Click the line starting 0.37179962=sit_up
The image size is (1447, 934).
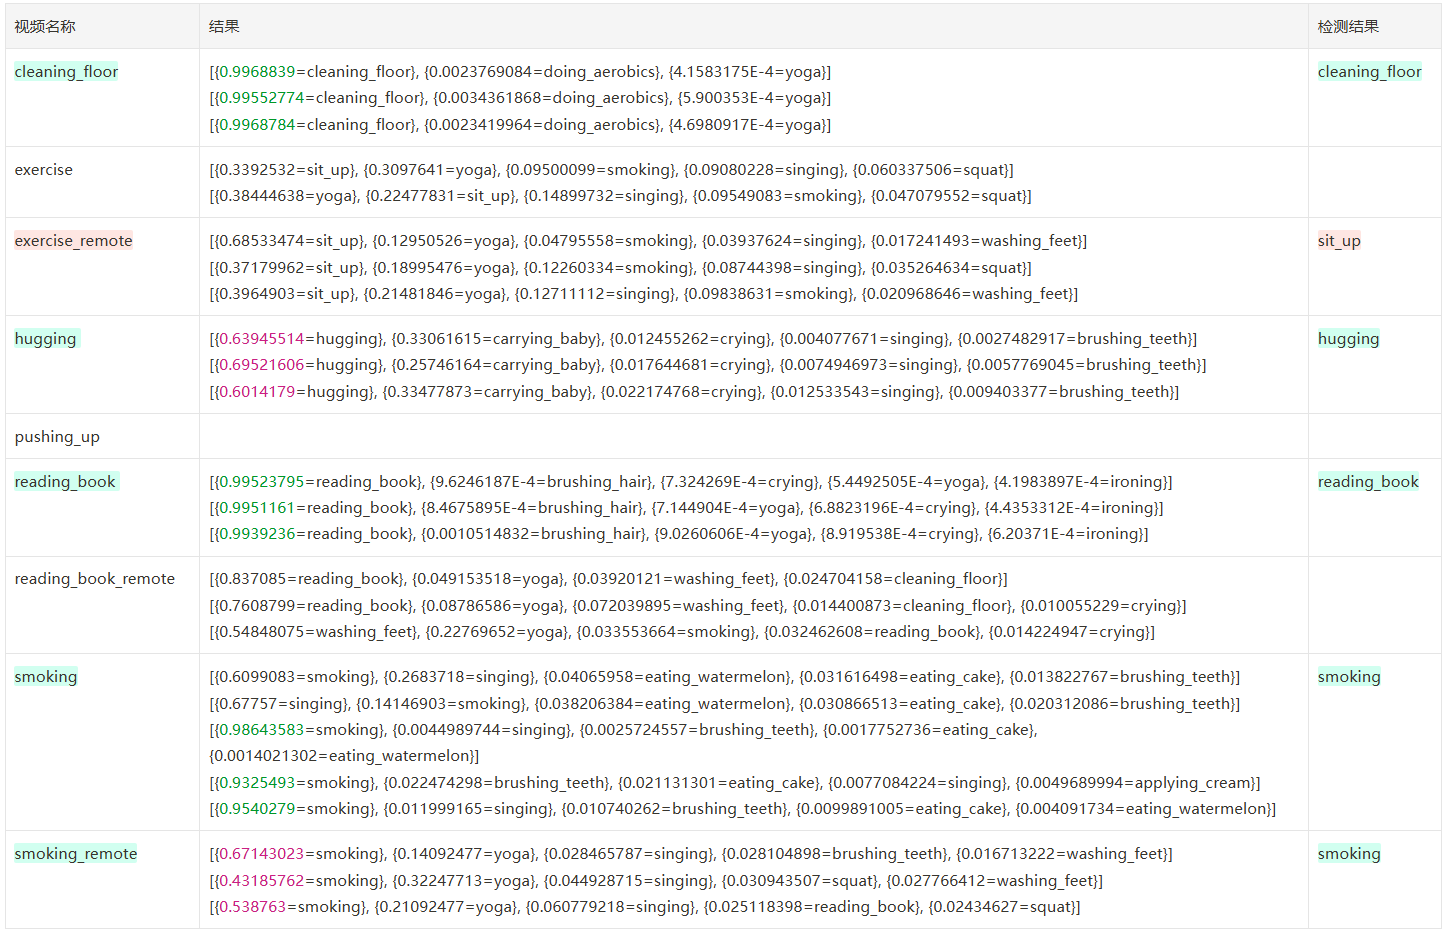pos(620,268)
